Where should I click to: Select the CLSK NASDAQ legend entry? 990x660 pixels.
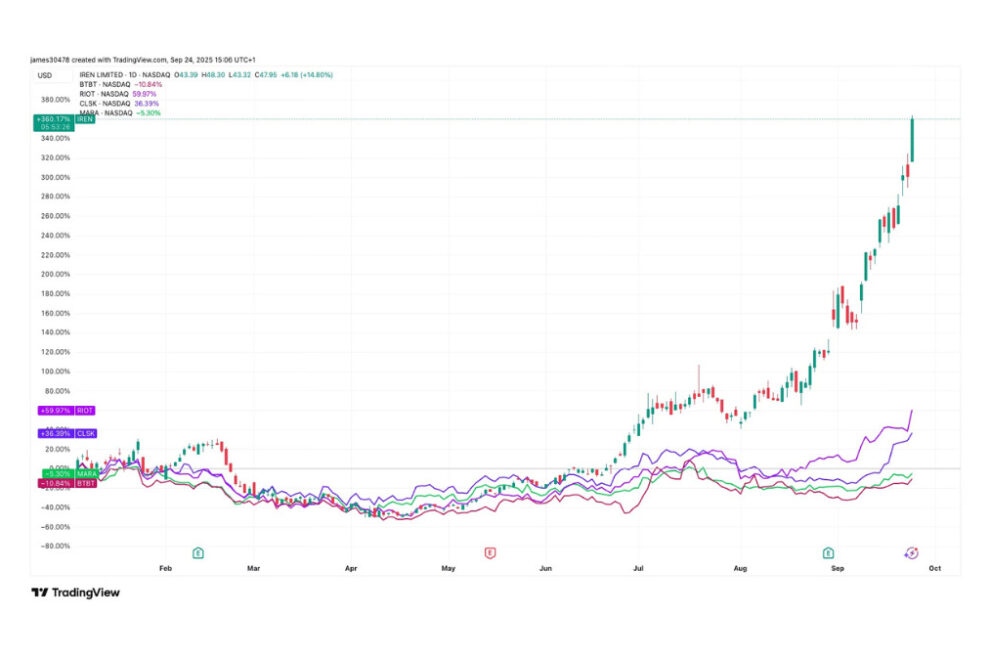pyautogui.click(x=104, y=103)
